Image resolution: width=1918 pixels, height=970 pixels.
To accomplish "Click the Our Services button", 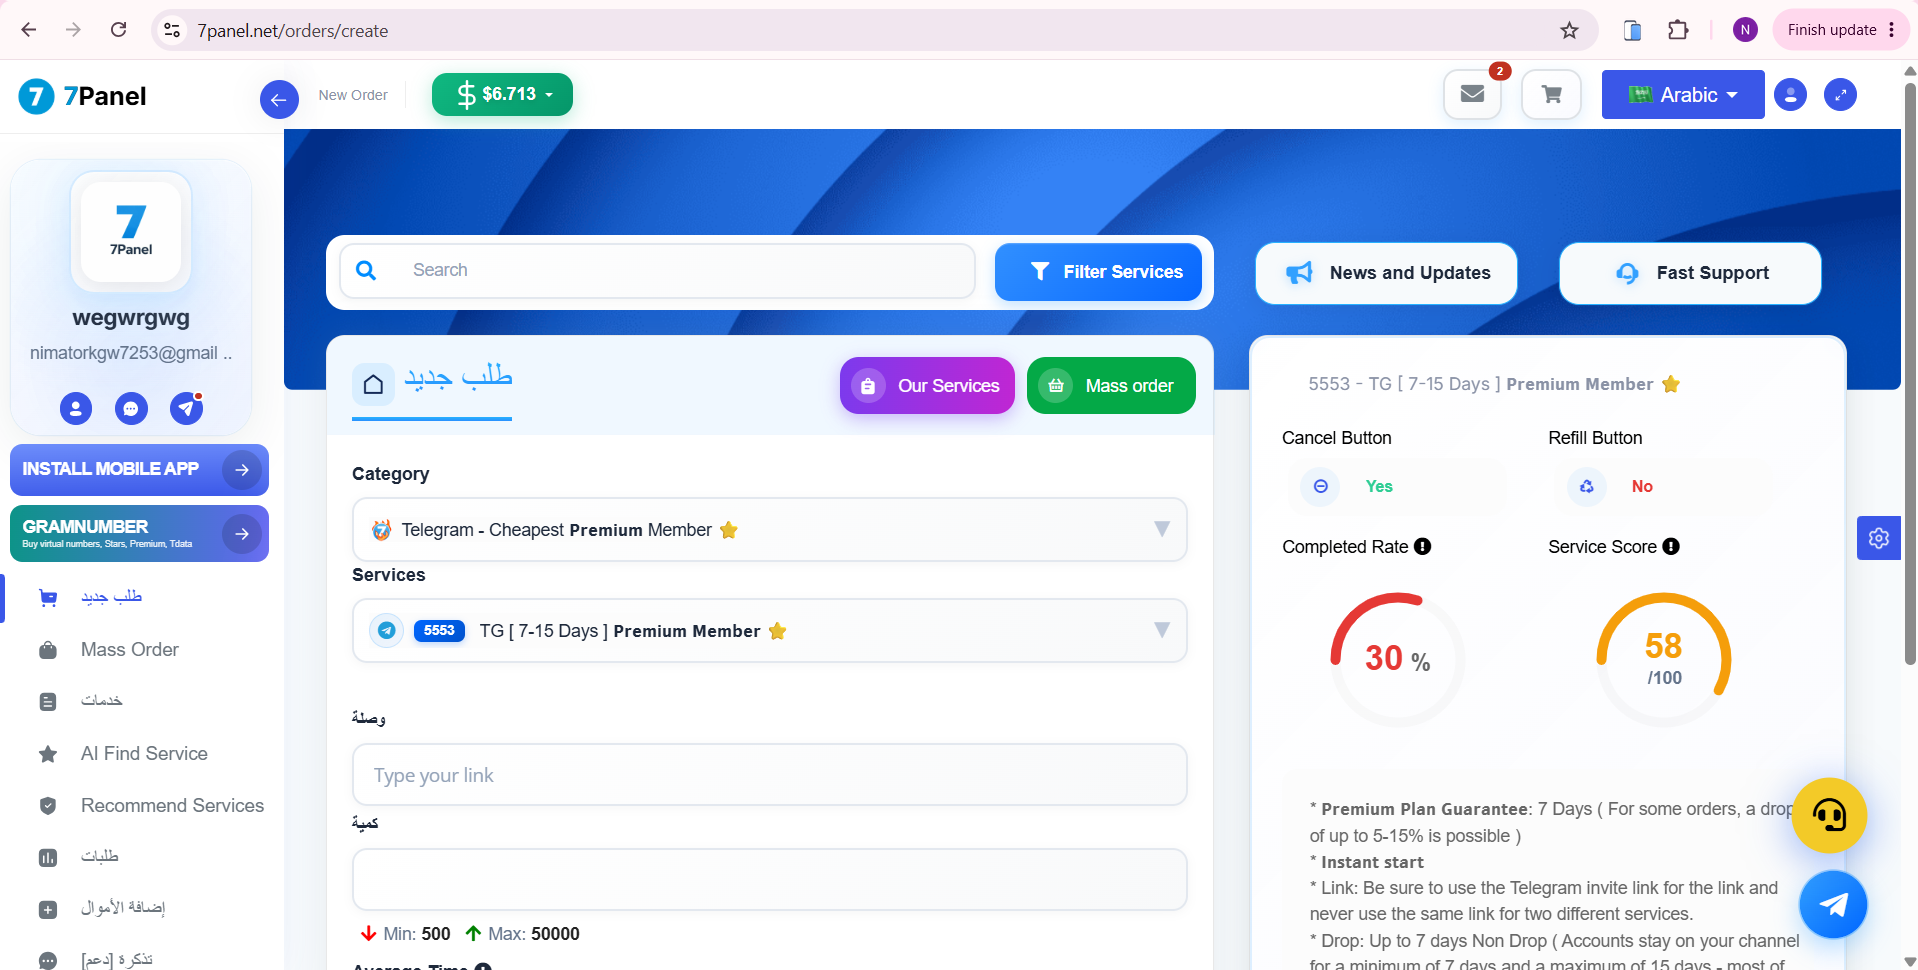I will [x=927, y=385].
